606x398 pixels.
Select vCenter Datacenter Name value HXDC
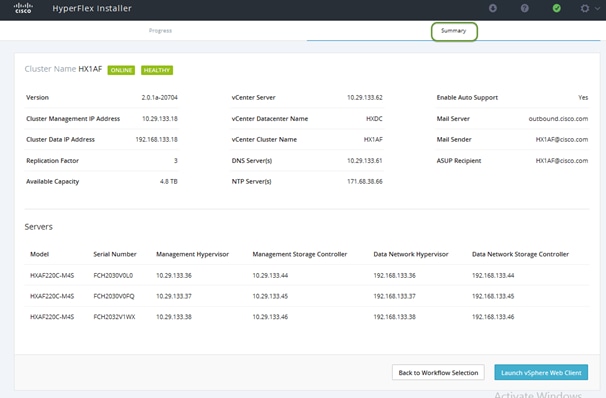click(x=374, y=119)
